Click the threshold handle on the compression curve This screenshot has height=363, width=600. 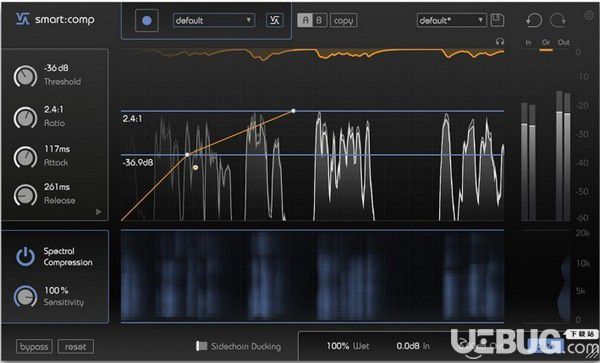[187, 155]
